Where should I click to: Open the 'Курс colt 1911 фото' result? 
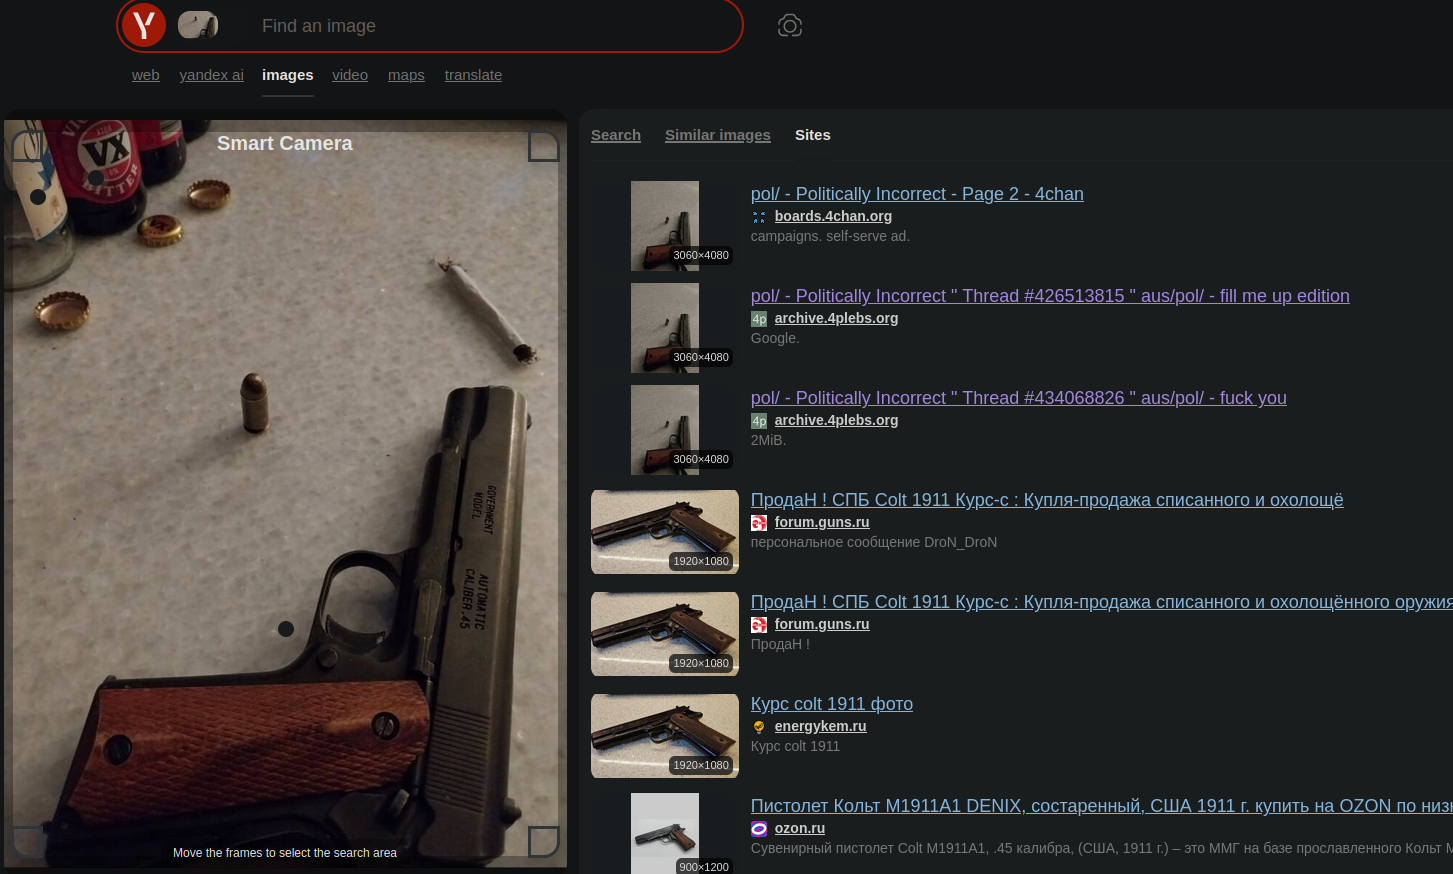tap(832, 704)
